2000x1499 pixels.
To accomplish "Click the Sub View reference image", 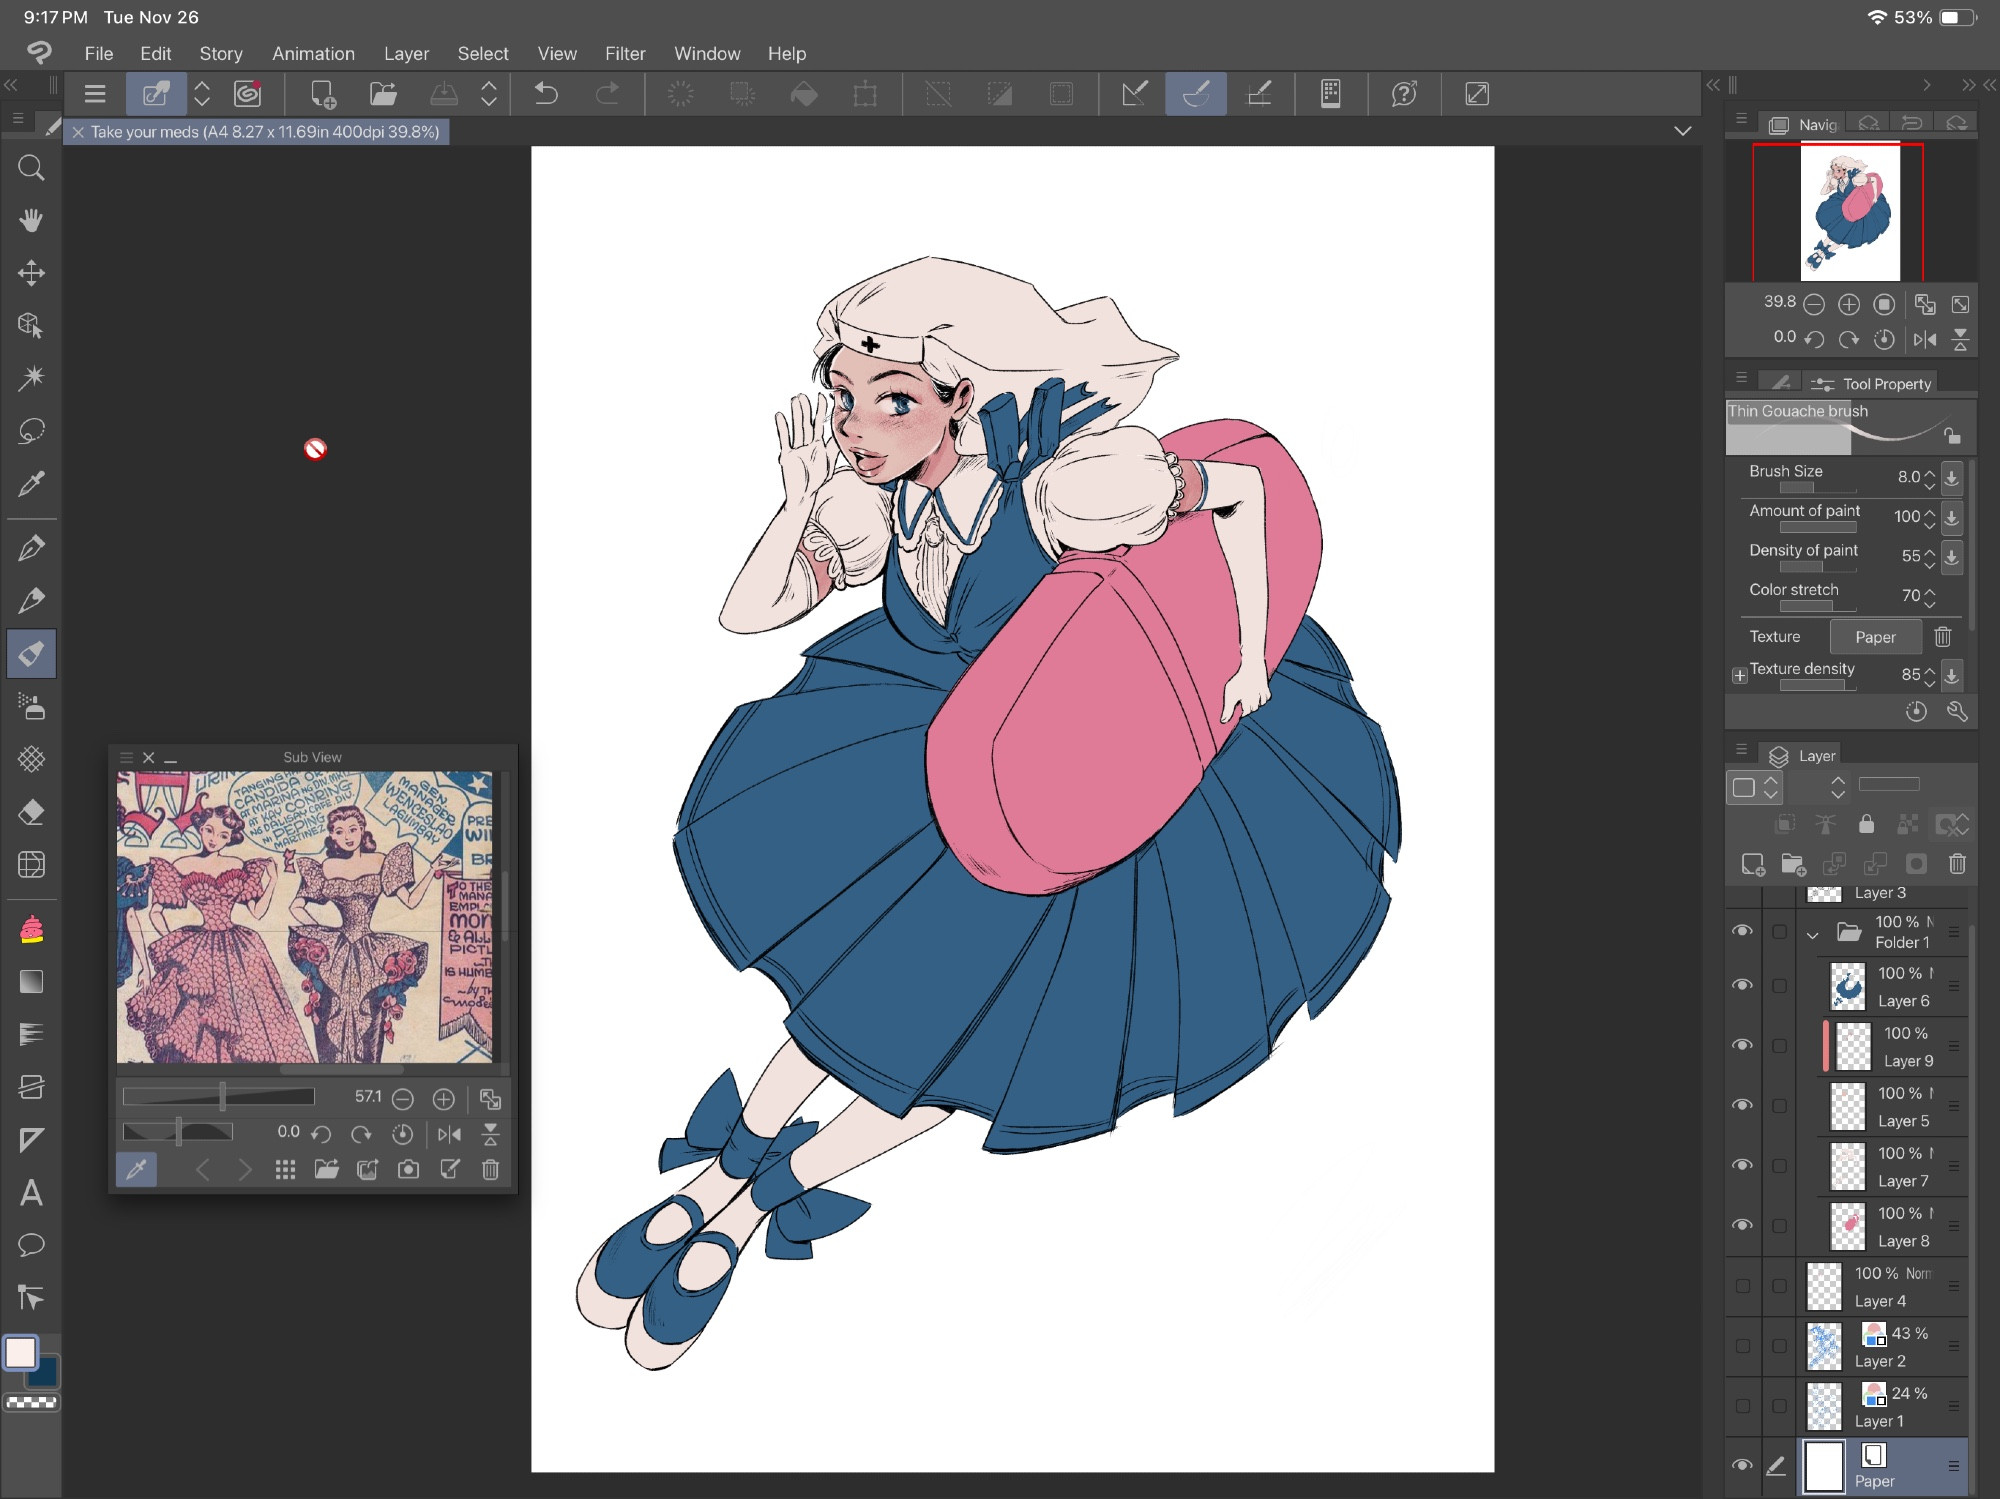I will point(304,916).
